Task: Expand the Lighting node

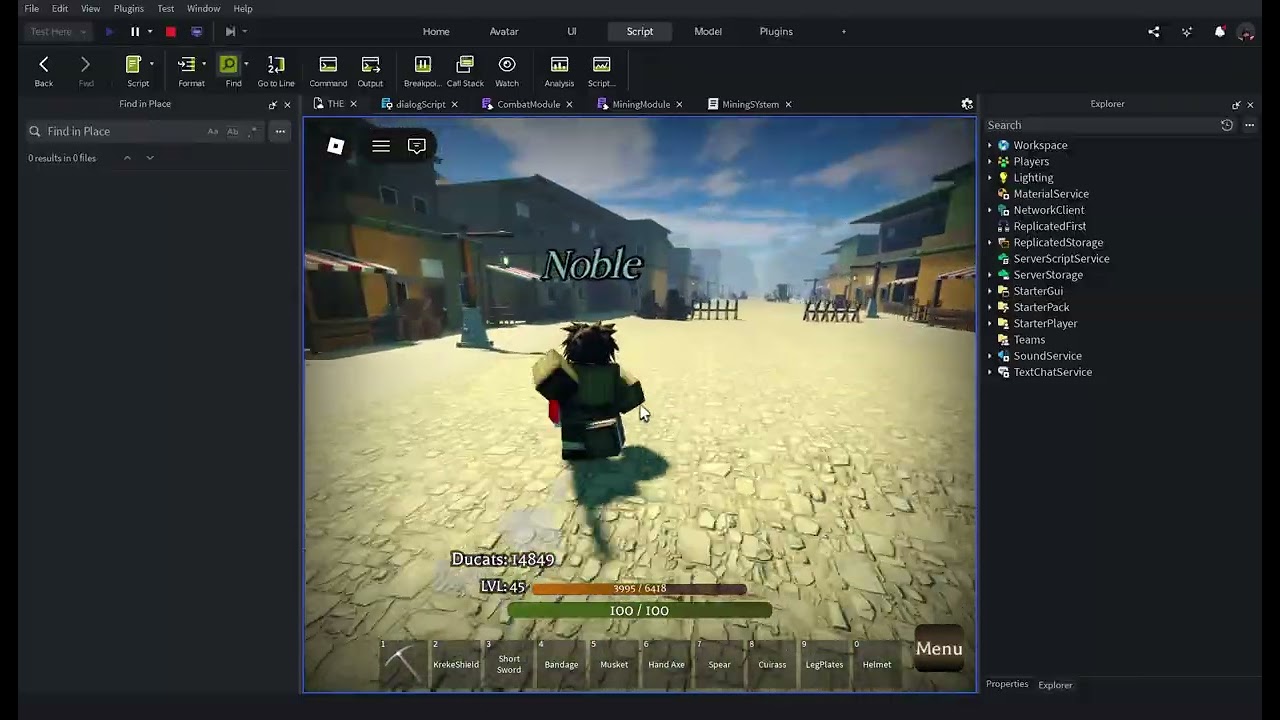Action: point(990,178)
